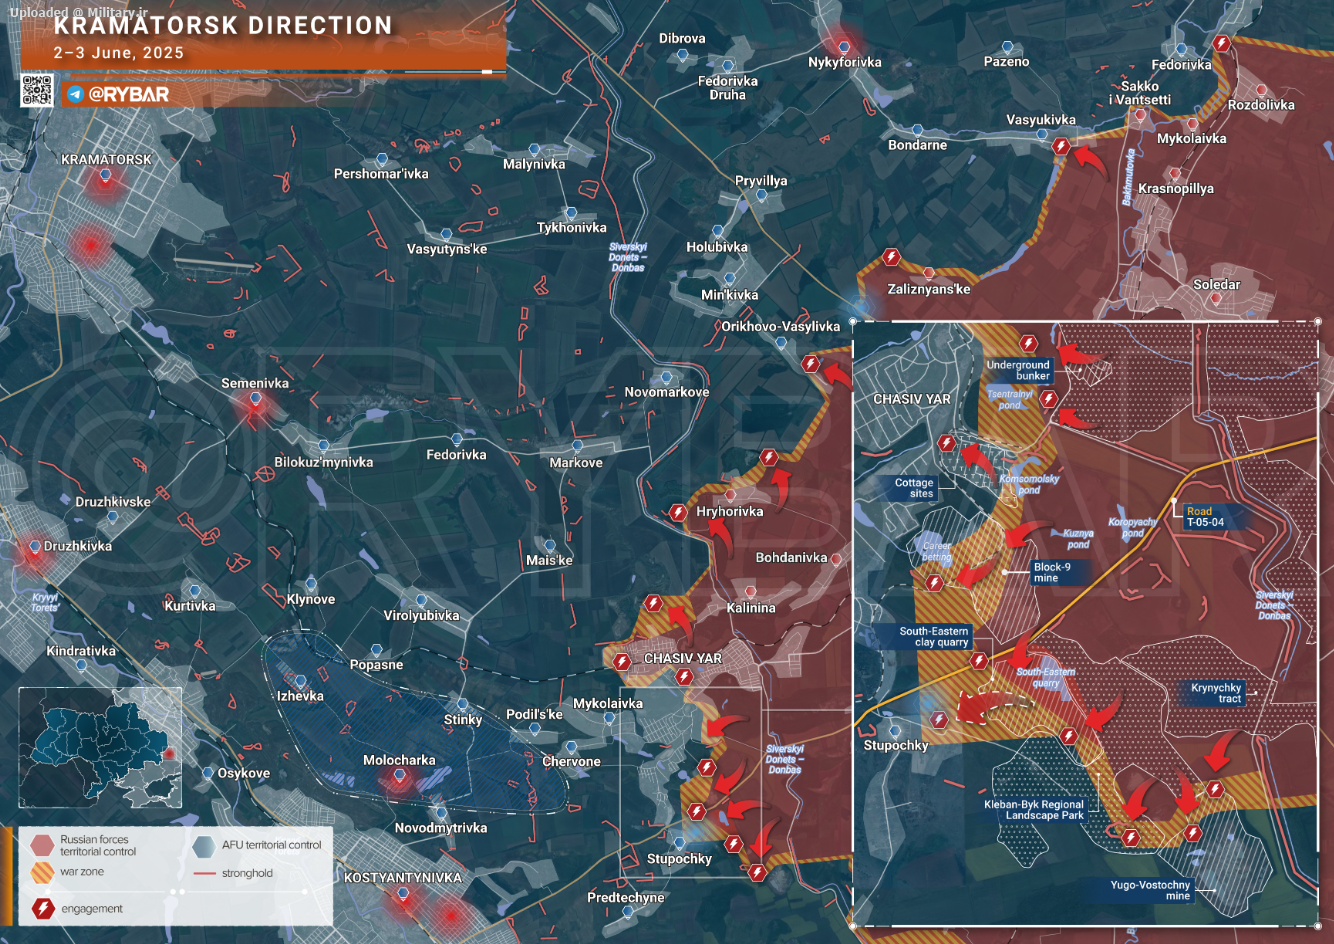Click the settlement marker above Malynivka
Image resolution: width=1334 pixels, height=944 pixels.
pos(535,149)
